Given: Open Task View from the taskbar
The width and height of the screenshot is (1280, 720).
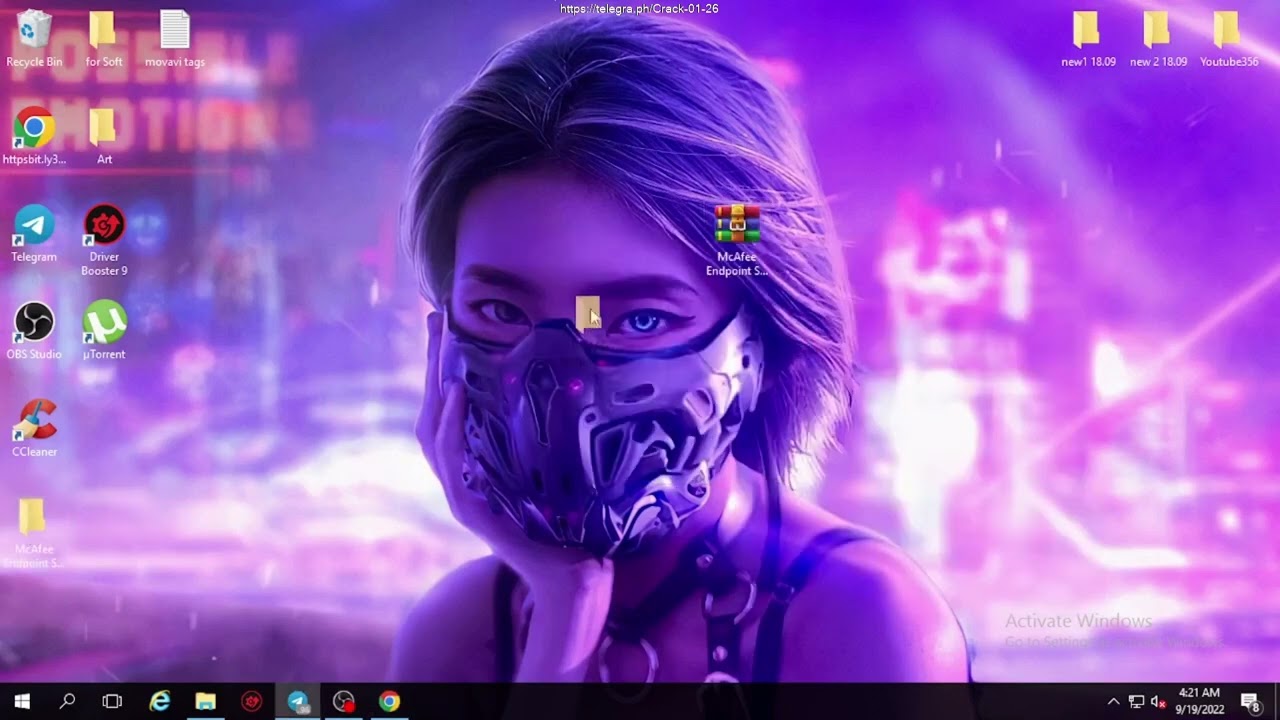Looking at the screenshot, I should click(x=112, y=701).
